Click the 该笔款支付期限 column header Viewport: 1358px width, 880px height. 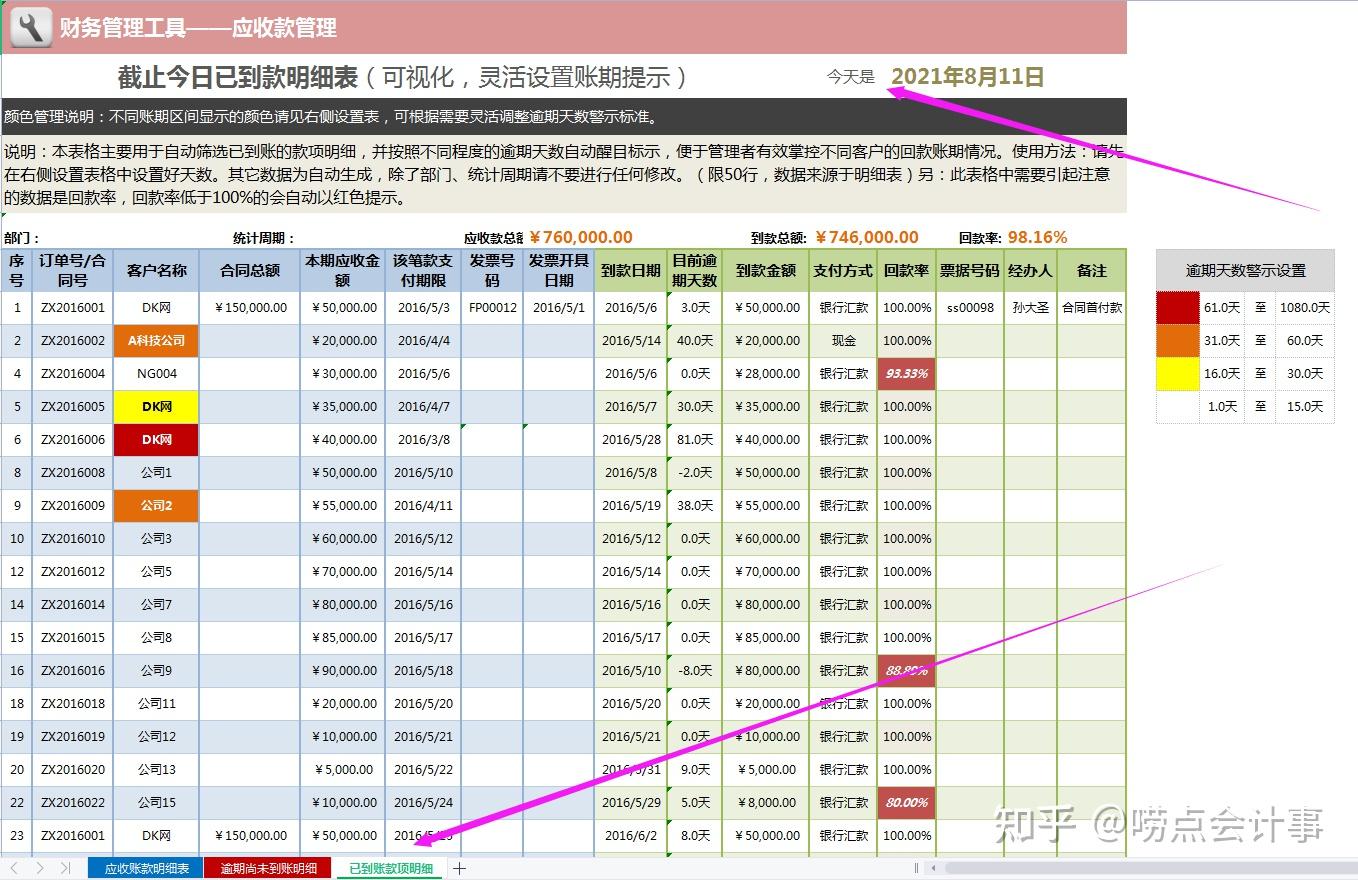(423, 270)
